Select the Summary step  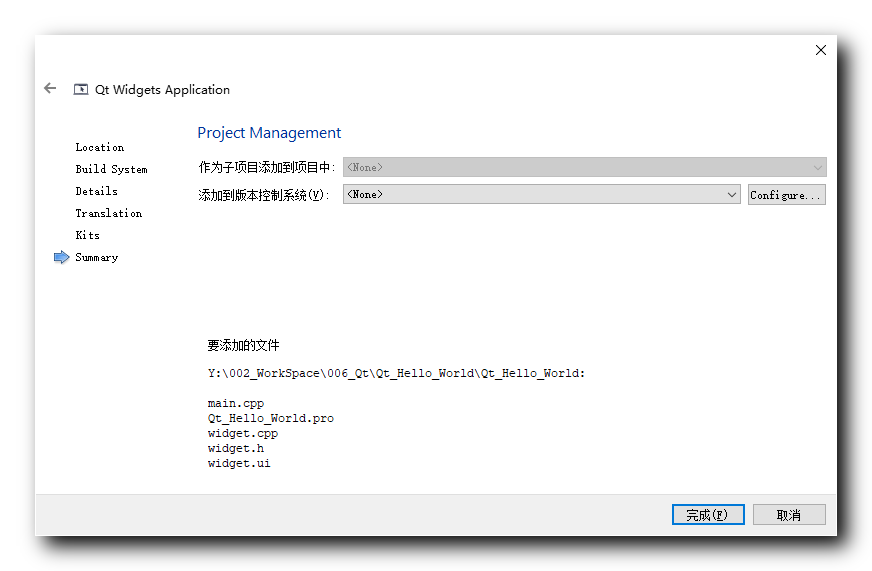tap(97, 257)
